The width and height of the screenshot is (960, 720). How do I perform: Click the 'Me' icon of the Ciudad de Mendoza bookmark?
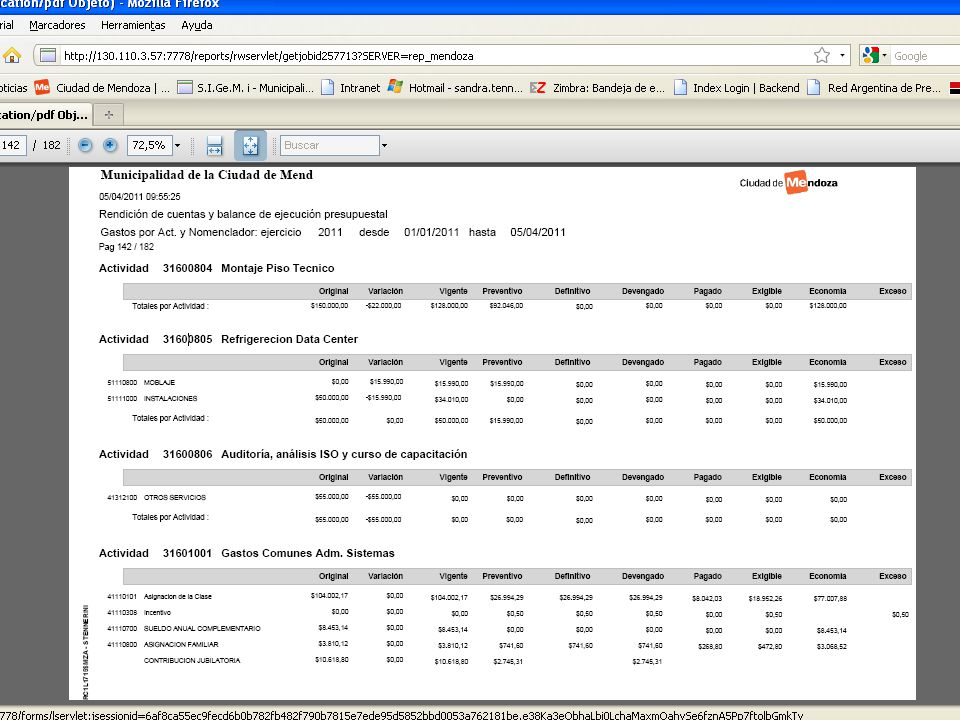point(42,87)
